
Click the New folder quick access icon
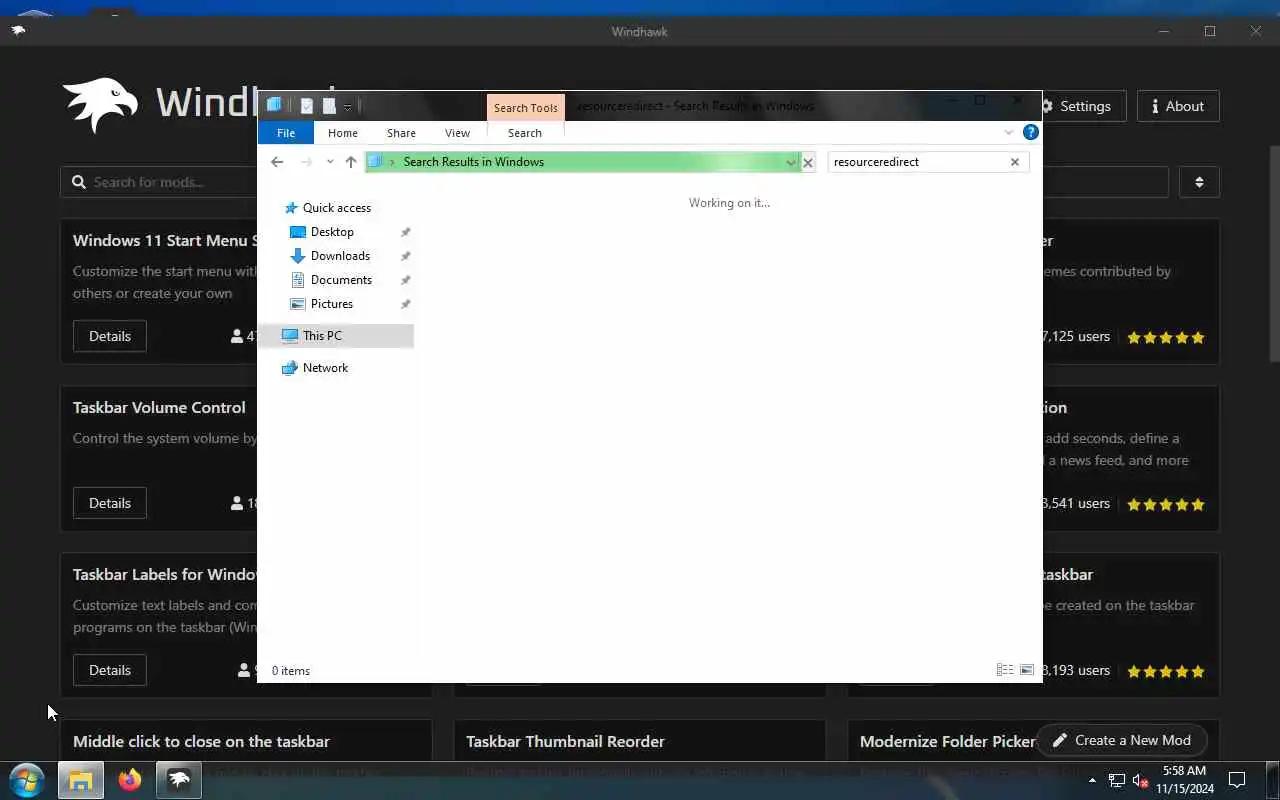[328, 106]
